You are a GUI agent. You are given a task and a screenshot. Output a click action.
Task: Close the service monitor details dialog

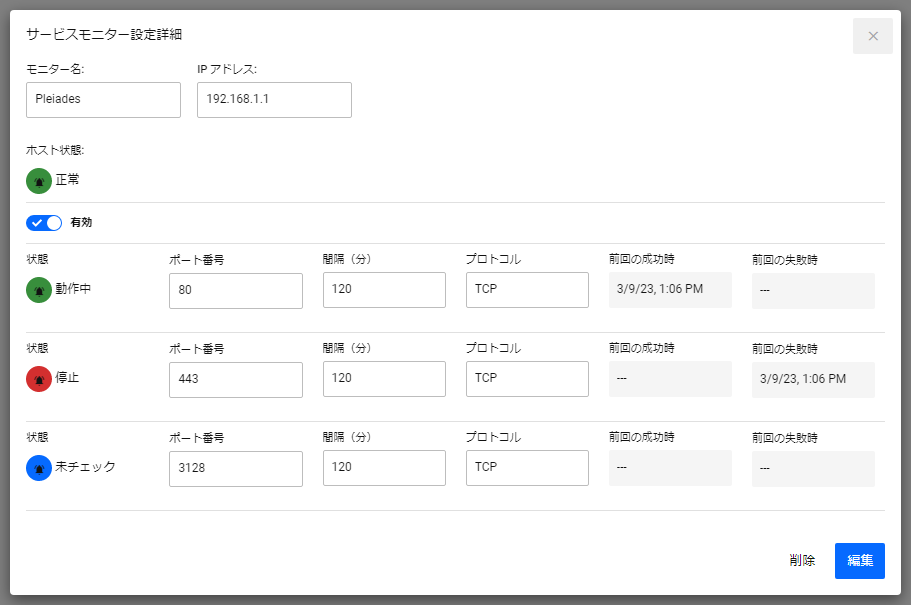tap(873, 36)
